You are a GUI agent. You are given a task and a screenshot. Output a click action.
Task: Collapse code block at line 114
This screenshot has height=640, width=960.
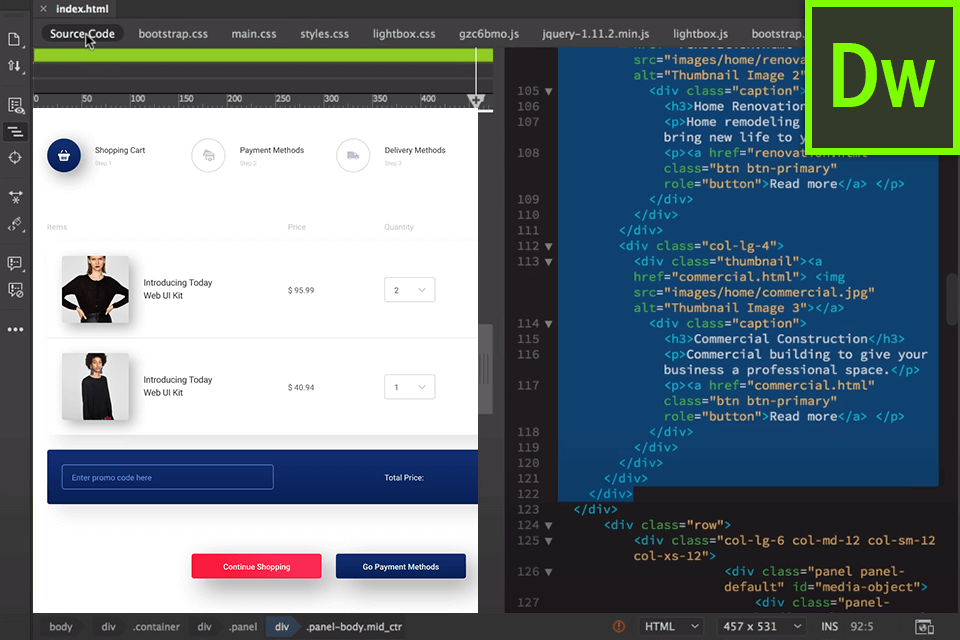[549, 324]
